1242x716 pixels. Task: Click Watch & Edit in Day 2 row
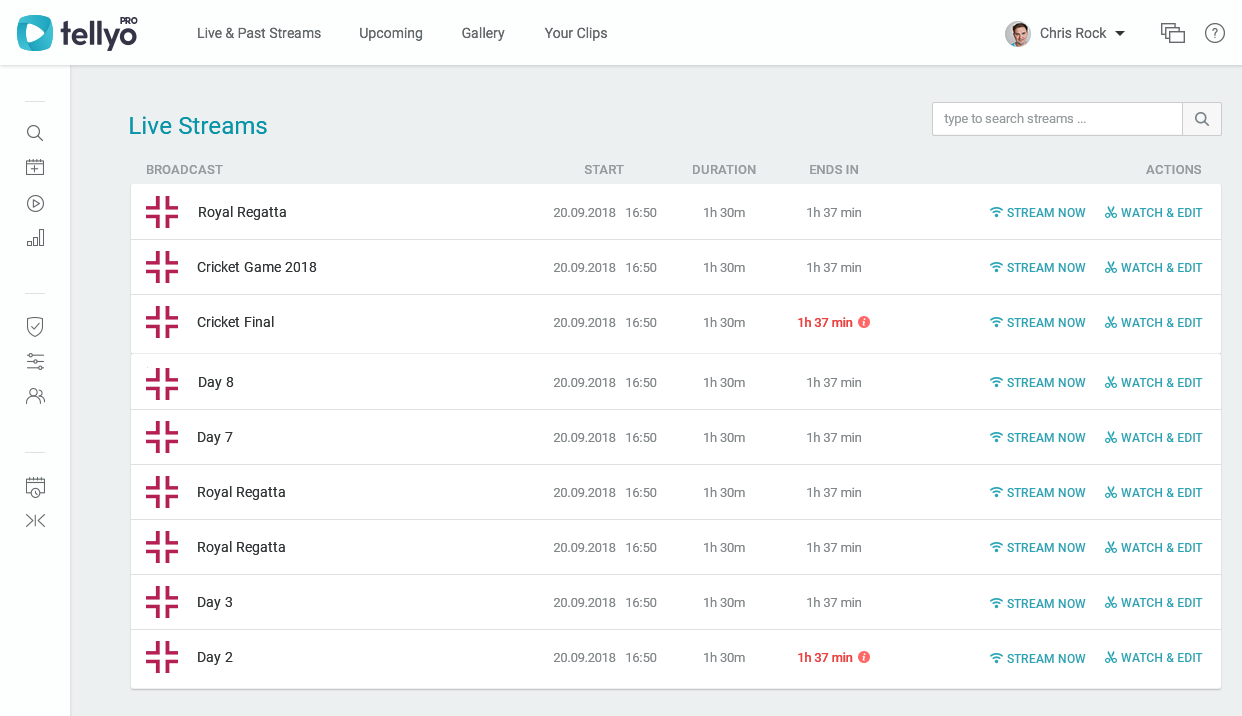1154,658
